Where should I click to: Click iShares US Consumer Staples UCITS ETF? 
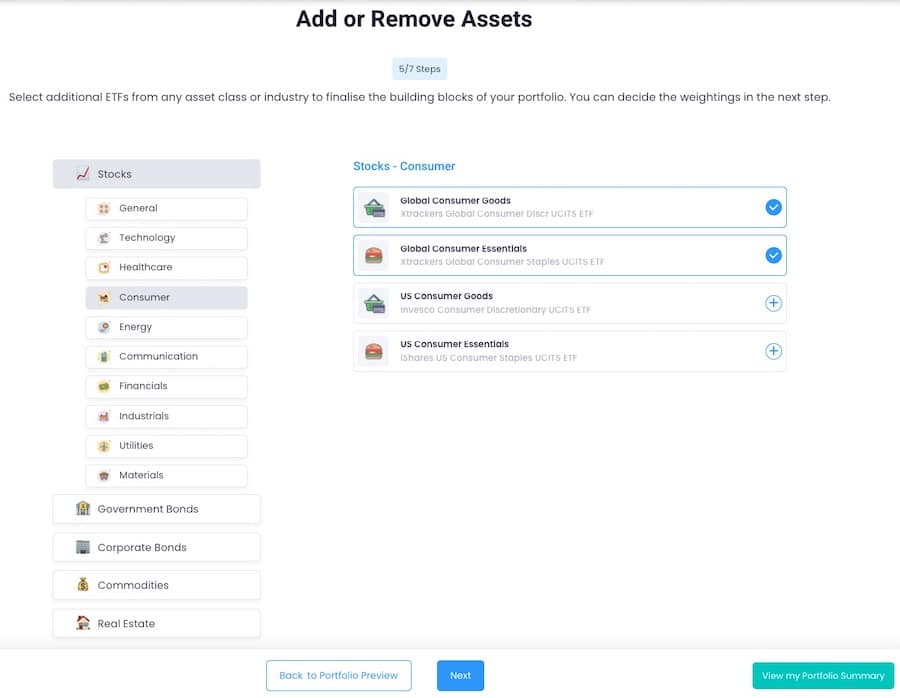pos(488,358)
